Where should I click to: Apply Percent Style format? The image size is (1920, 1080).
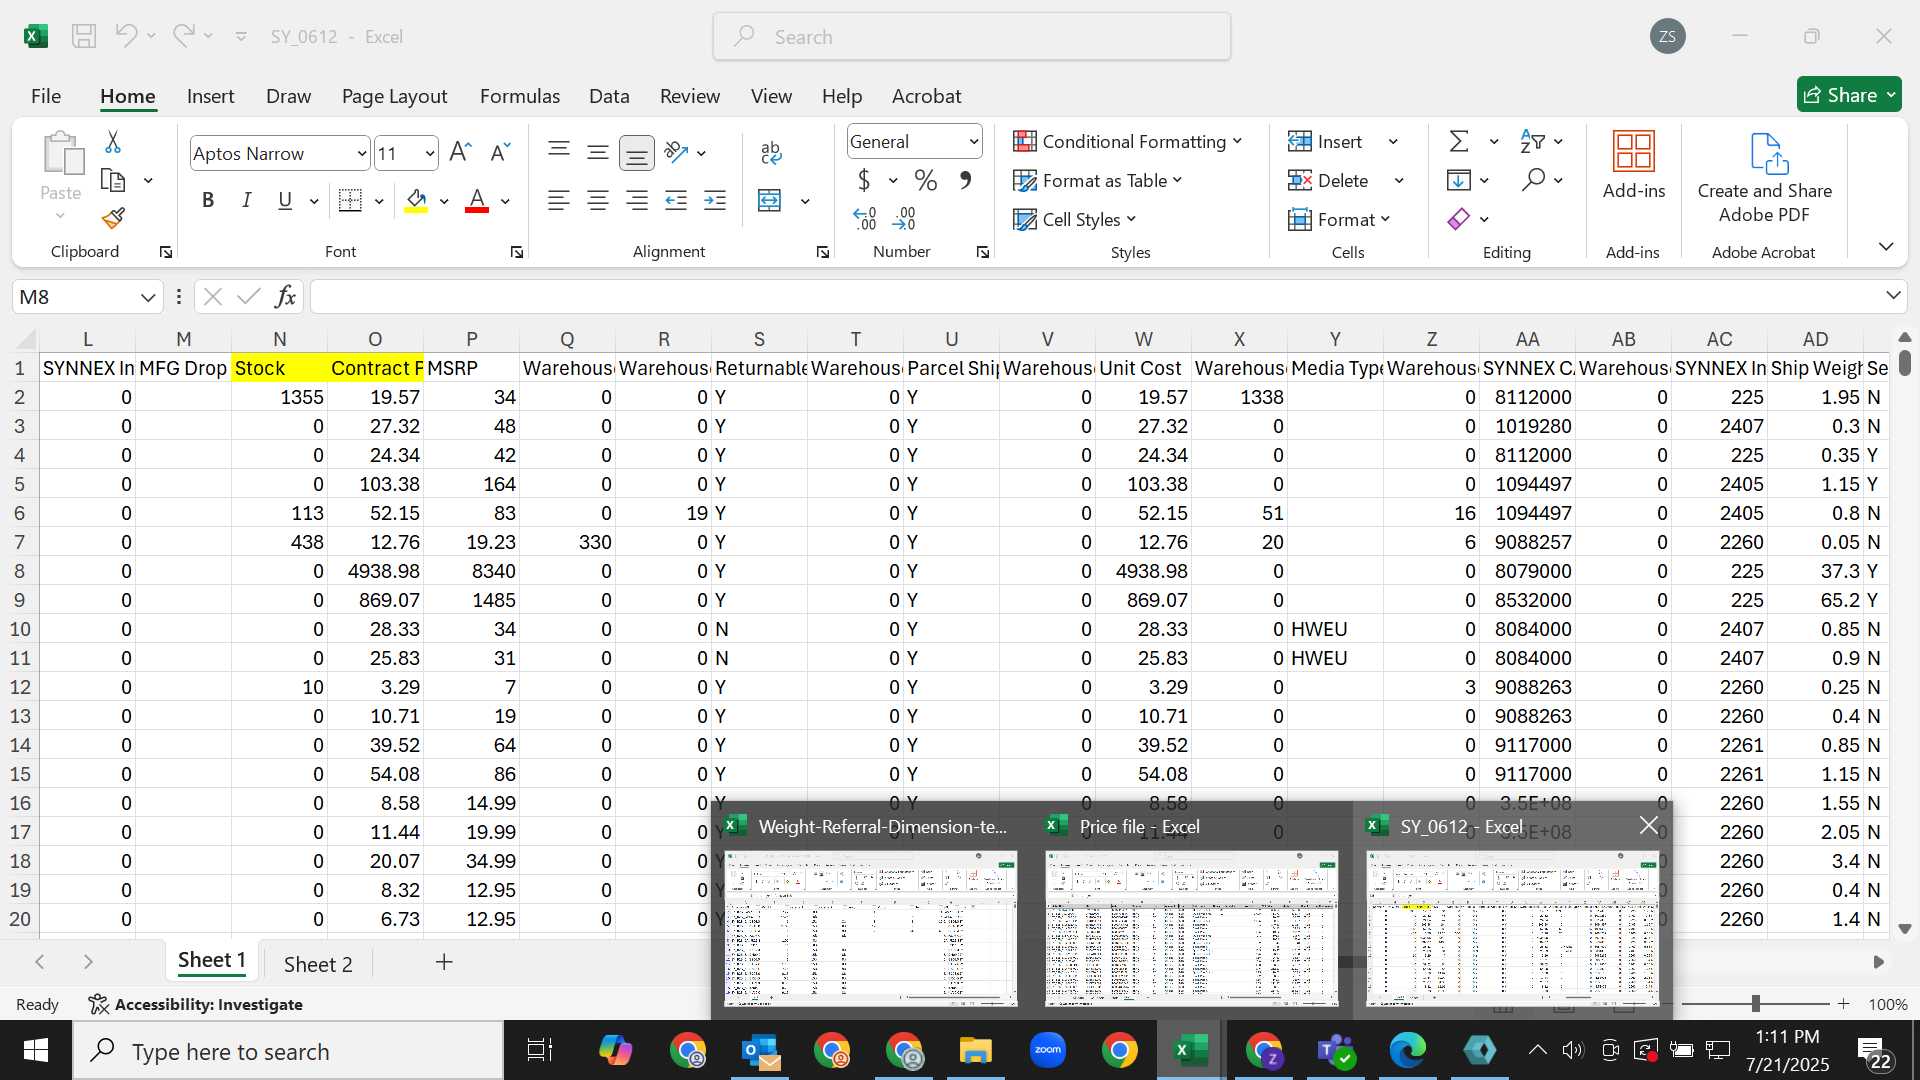coord(926,181)
